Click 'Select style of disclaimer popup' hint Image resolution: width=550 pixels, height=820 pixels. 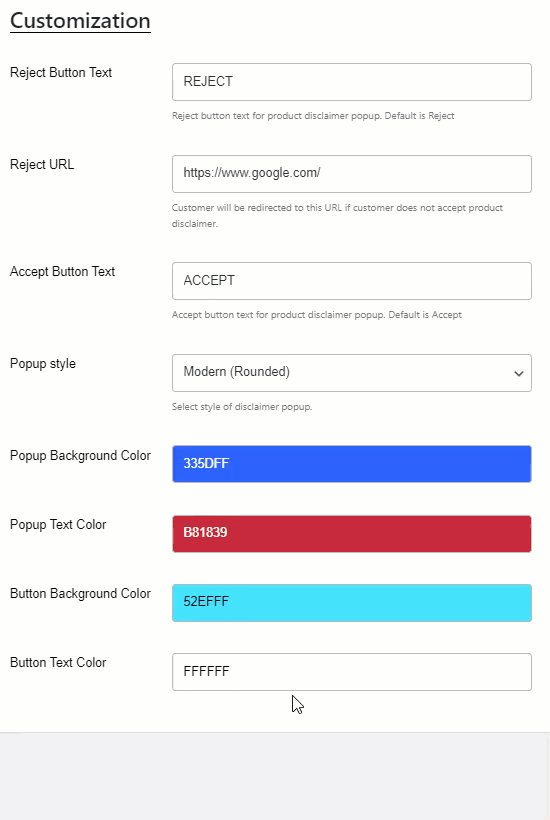click(242, 407)
